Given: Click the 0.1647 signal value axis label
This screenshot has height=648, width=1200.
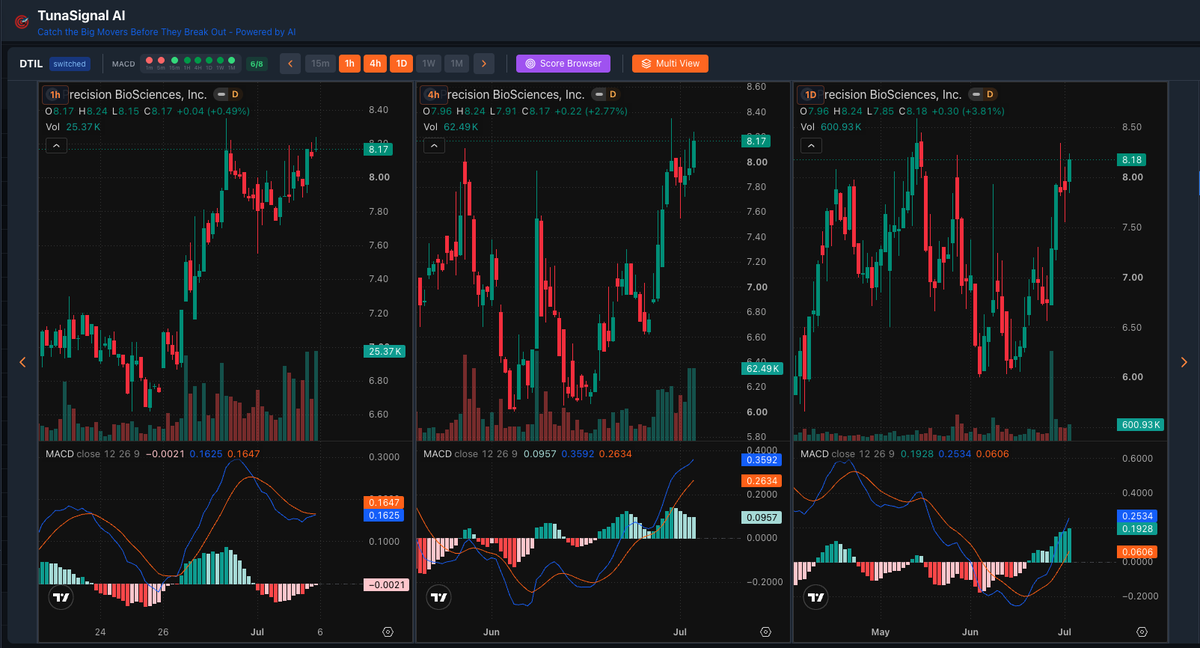Looking at the screenshot, I should (x=386, y=502).
